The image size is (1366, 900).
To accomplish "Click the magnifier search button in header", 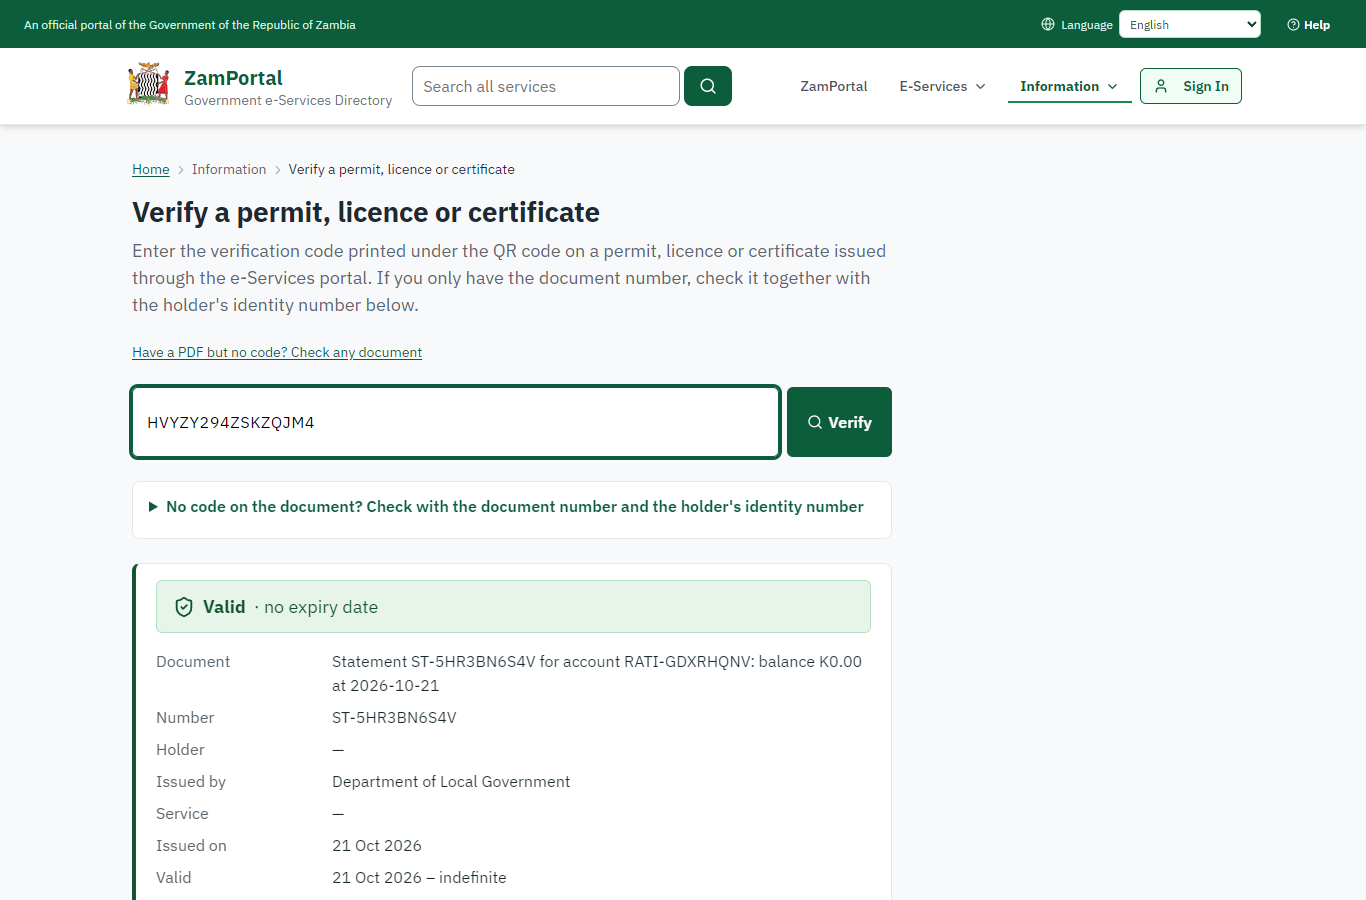I will click(x=708, y=86).
